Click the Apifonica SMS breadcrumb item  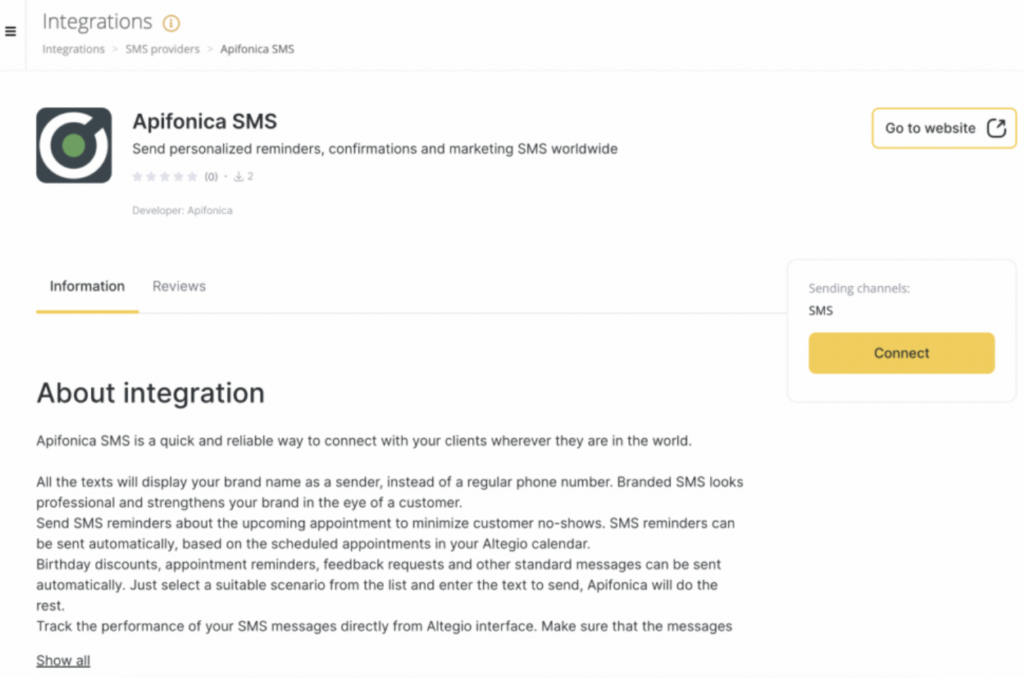257,49
